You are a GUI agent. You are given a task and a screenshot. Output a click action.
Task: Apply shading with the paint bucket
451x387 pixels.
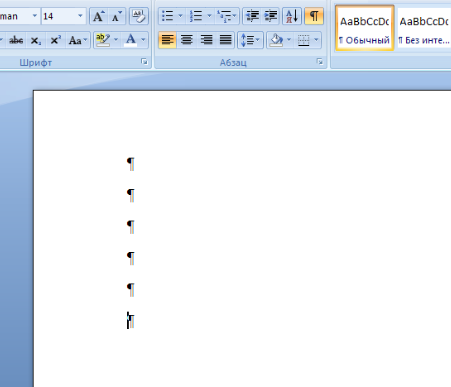pyautogui.click(x=276, y=40)
